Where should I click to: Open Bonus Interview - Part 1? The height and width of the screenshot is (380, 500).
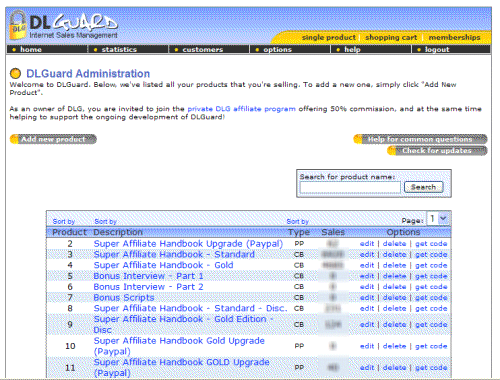[x=148, y=276]
